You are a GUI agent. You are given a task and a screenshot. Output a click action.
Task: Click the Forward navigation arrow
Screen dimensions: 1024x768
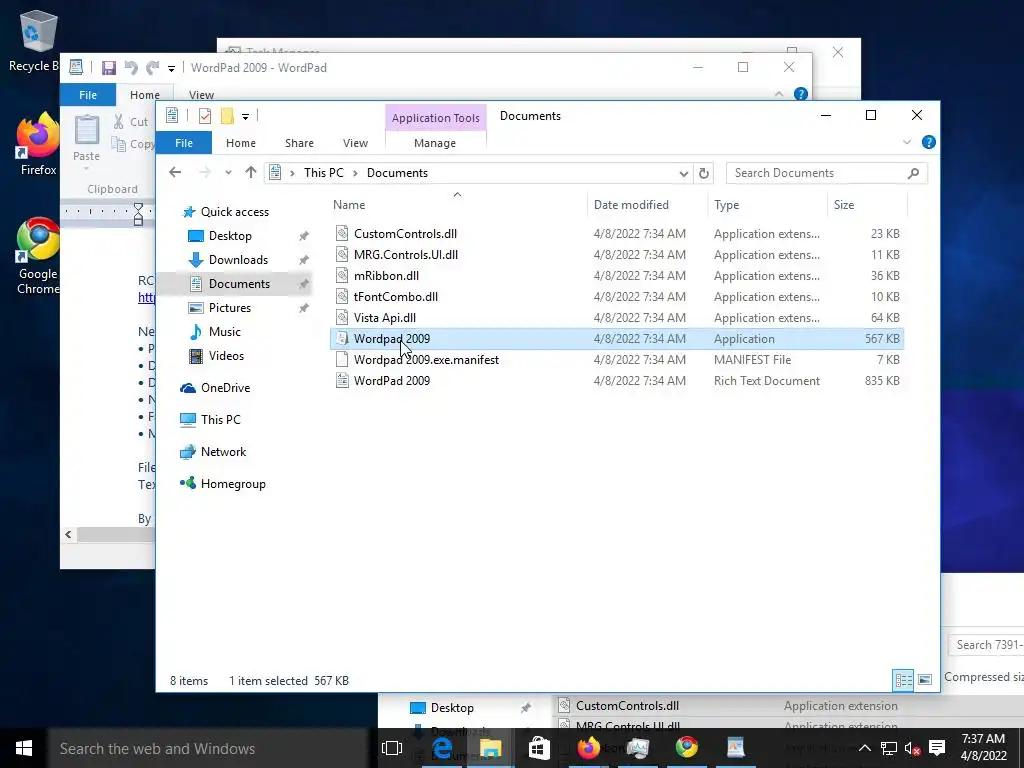coord(204,172)
